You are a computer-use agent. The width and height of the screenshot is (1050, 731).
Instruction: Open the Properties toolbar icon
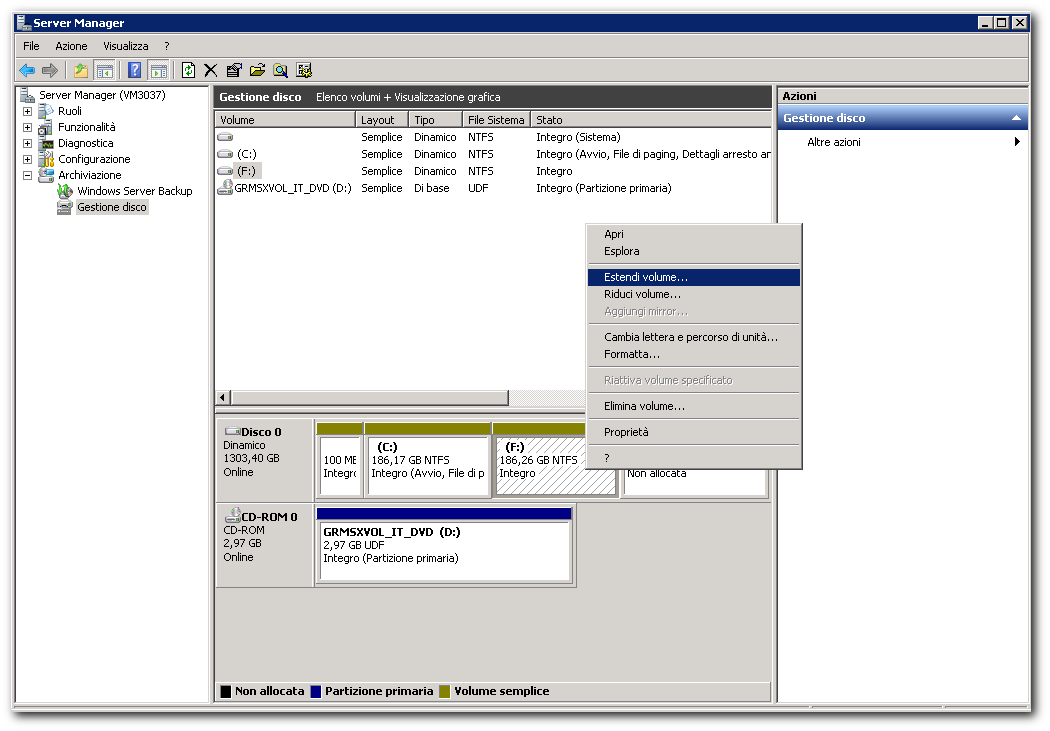(x=234, y=70)
